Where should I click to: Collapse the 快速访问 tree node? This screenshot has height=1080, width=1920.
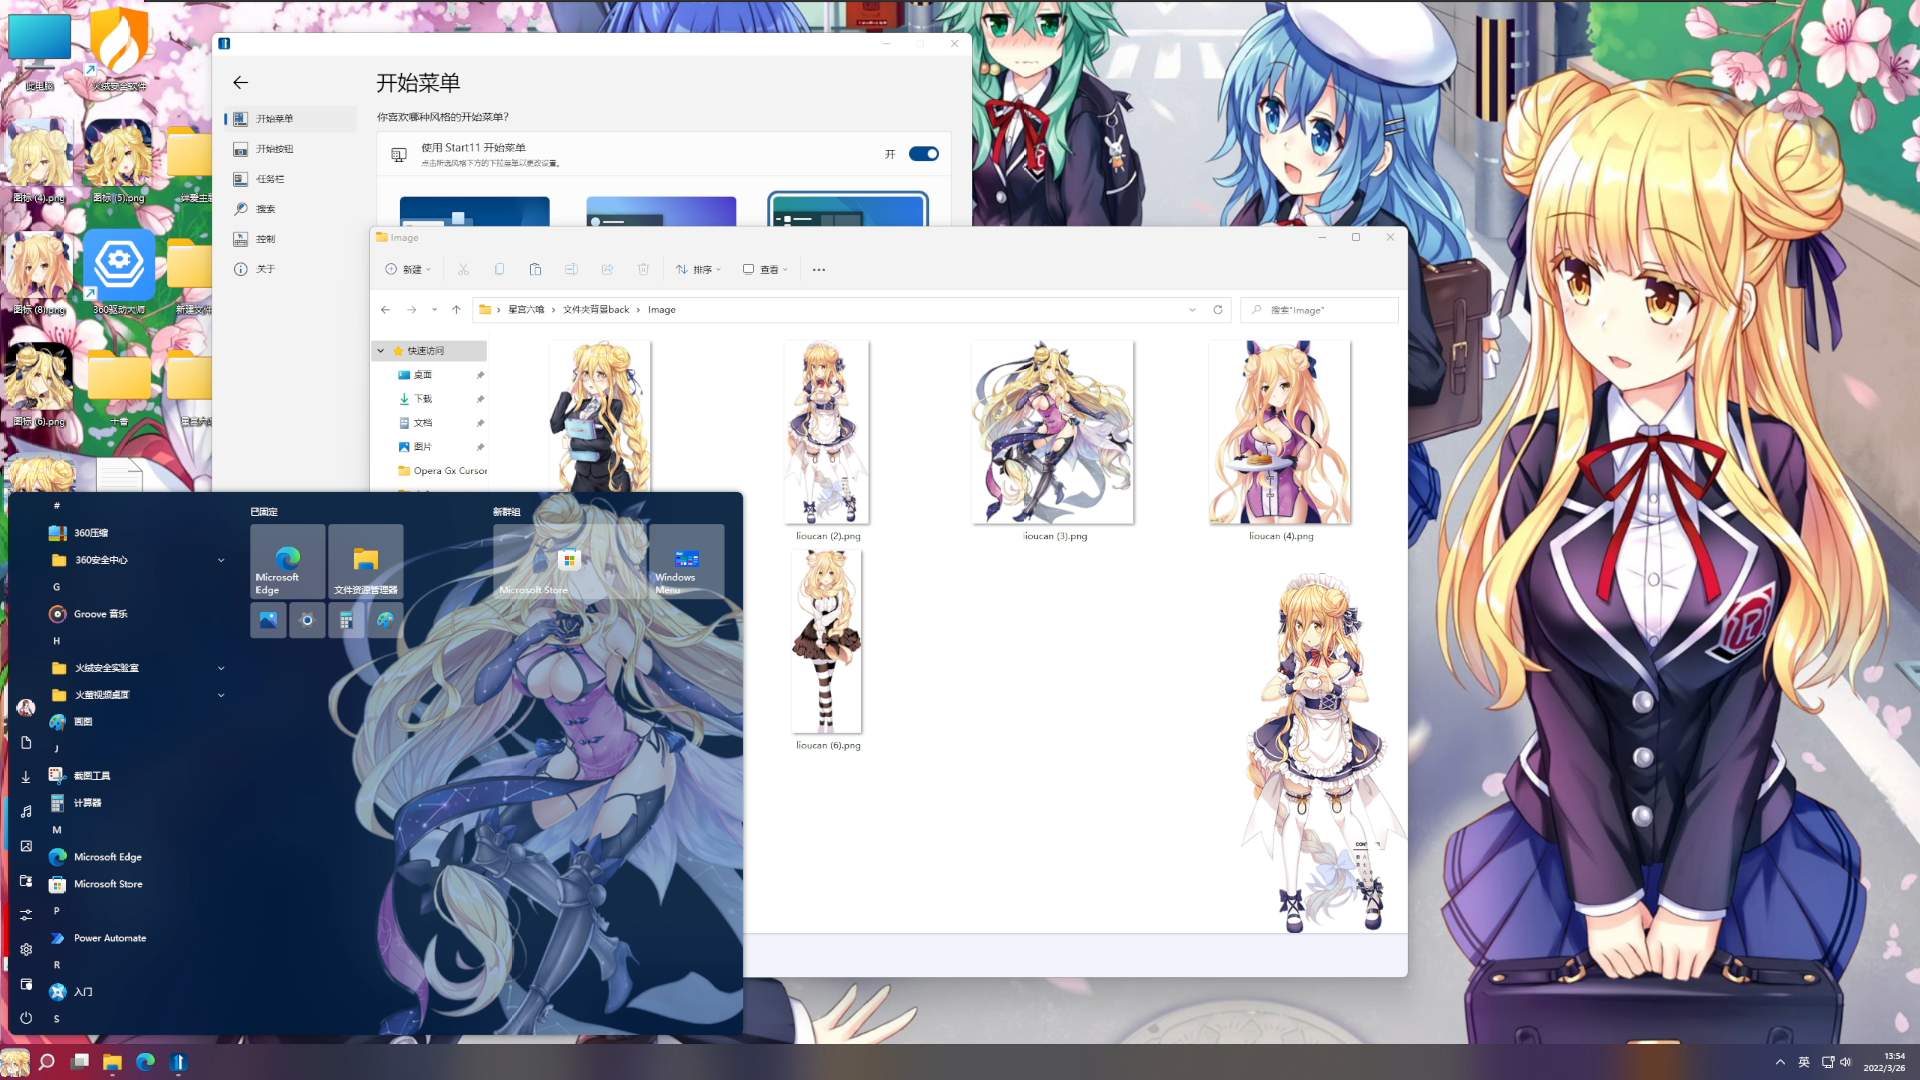tap(381, 351)
